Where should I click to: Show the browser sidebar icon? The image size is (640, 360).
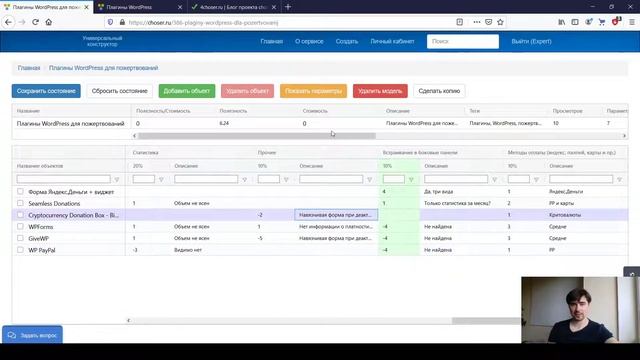pyautogui.click(x=575, y=22)
